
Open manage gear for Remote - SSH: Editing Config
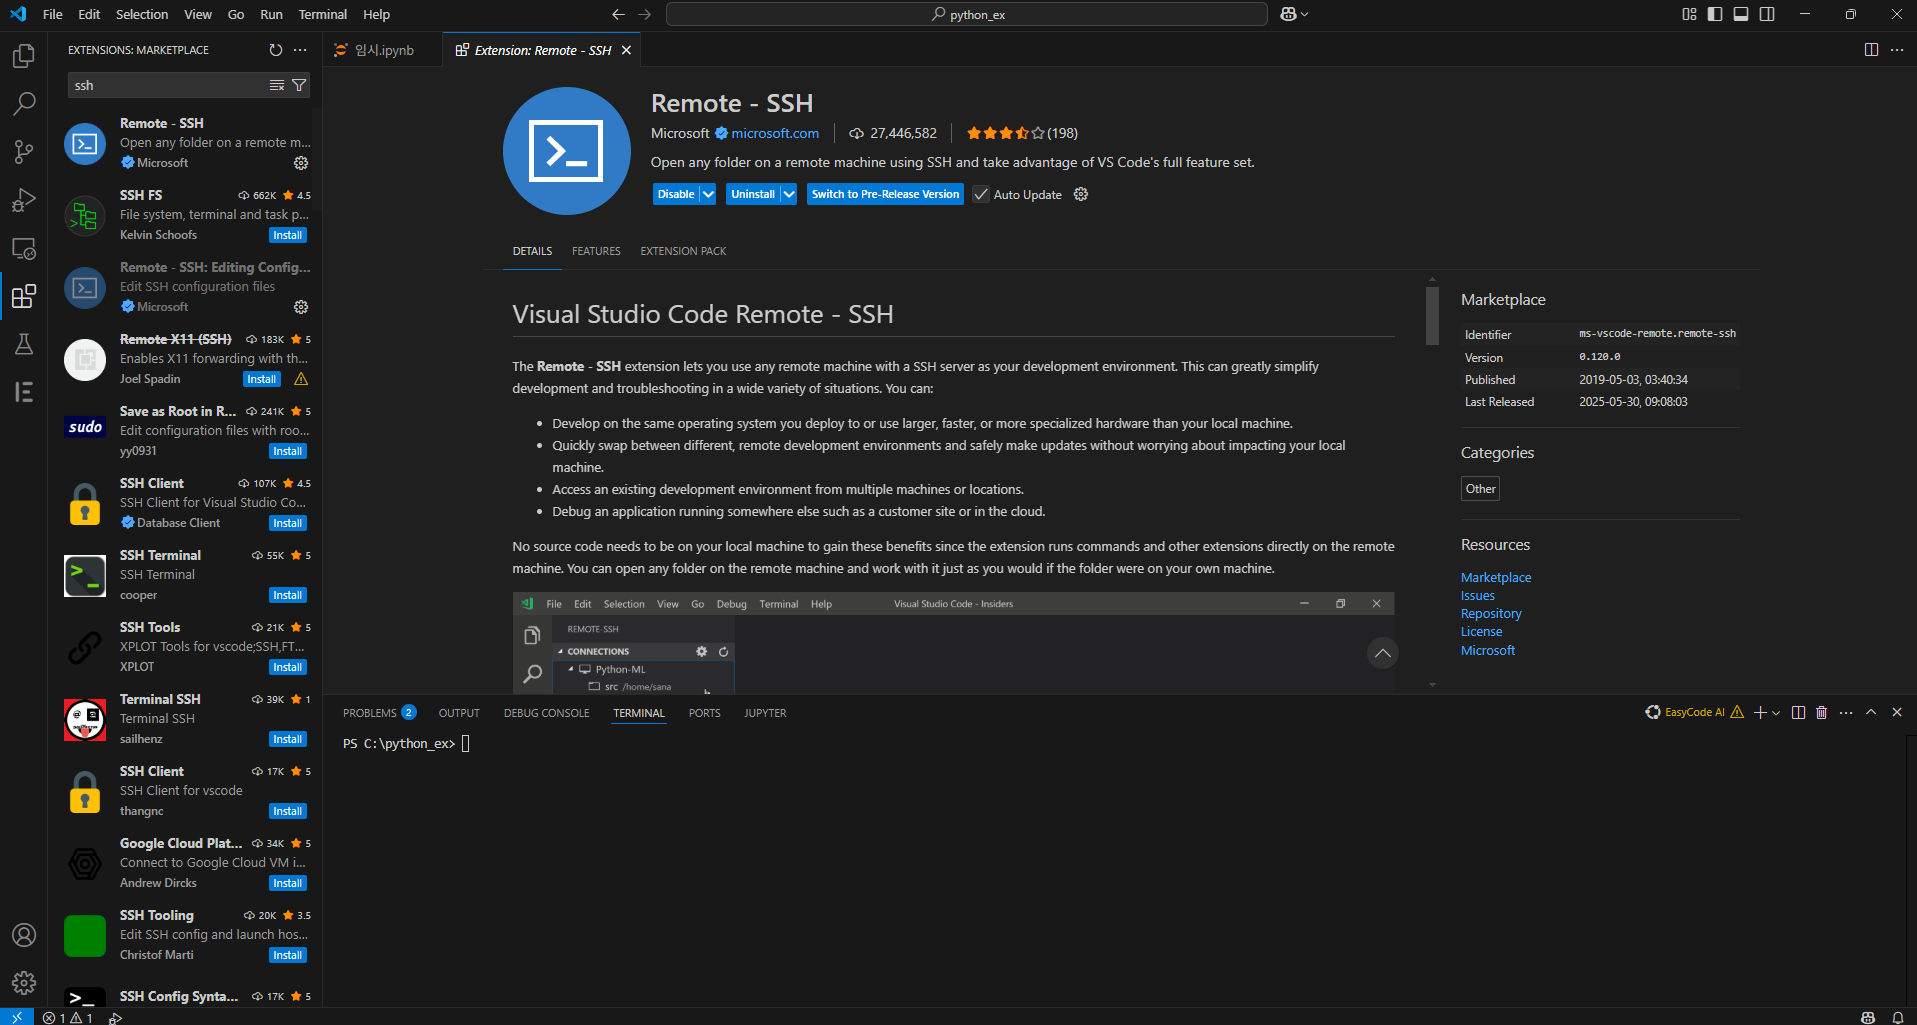click(301, 307)
